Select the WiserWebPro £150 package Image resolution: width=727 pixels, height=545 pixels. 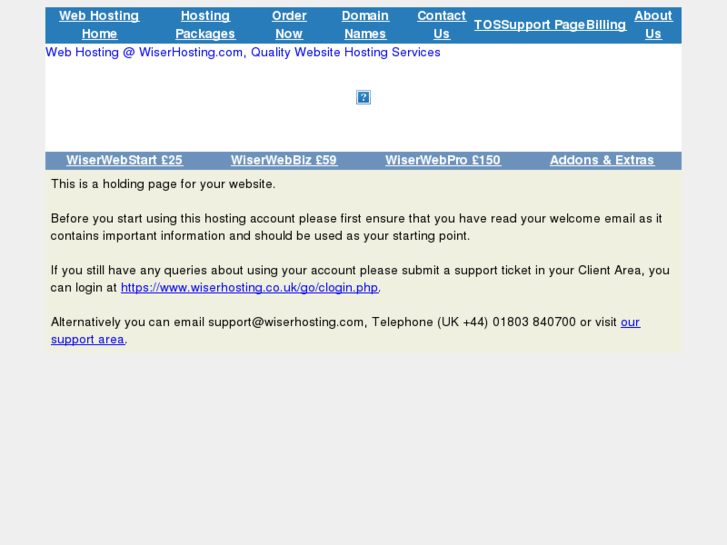(x=443, y=160)
